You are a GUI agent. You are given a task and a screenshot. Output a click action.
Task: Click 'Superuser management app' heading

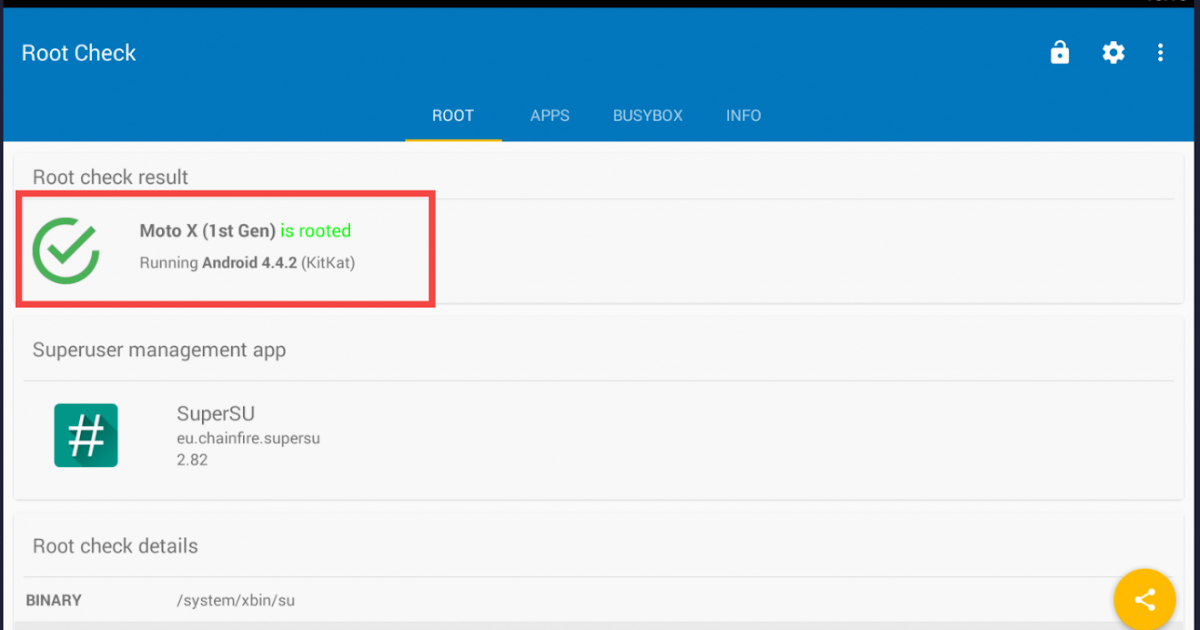pos(159,350)
